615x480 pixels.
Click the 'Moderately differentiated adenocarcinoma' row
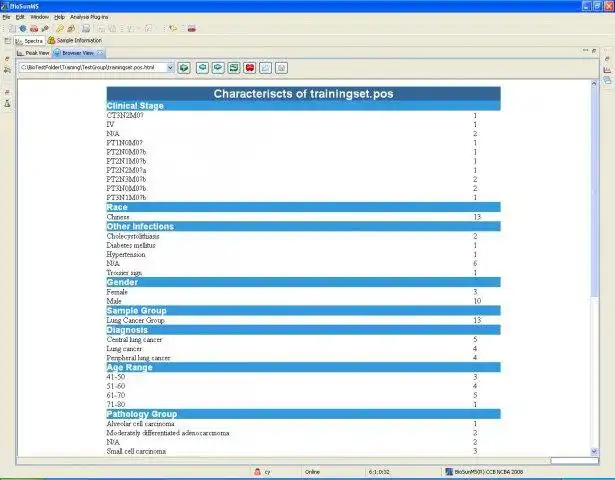(303, 433)
